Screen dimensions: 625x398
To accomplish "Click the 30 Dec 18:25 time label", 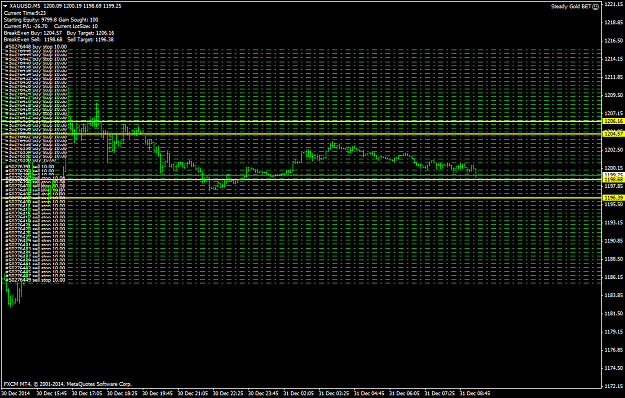I will point(122,394).
